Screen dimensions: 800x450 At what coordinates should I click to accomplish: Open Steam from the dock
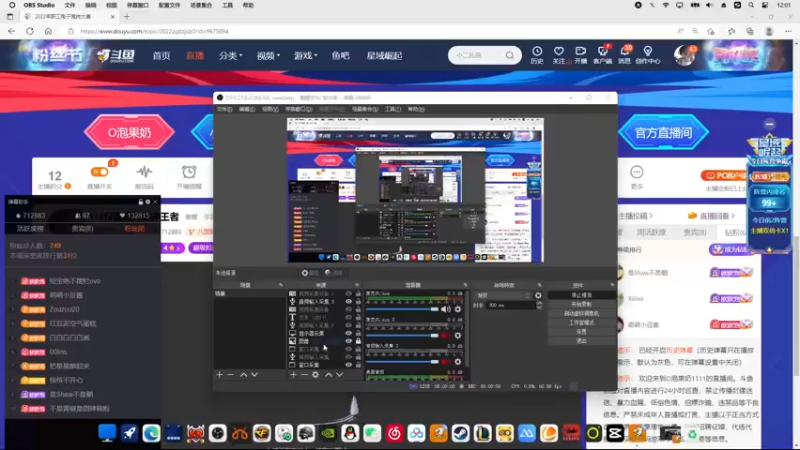click(460, 433)
